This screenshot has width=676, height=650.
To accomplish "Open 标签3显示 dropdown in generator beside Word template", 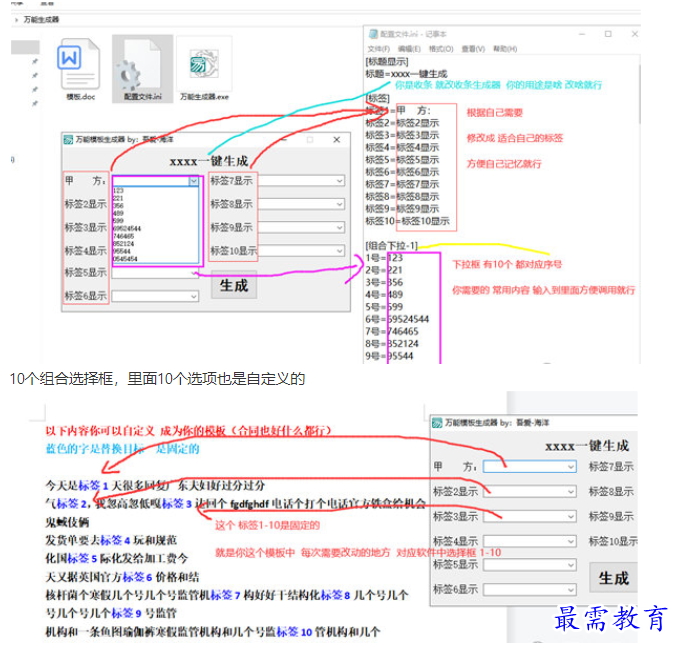I will [571, 516].
